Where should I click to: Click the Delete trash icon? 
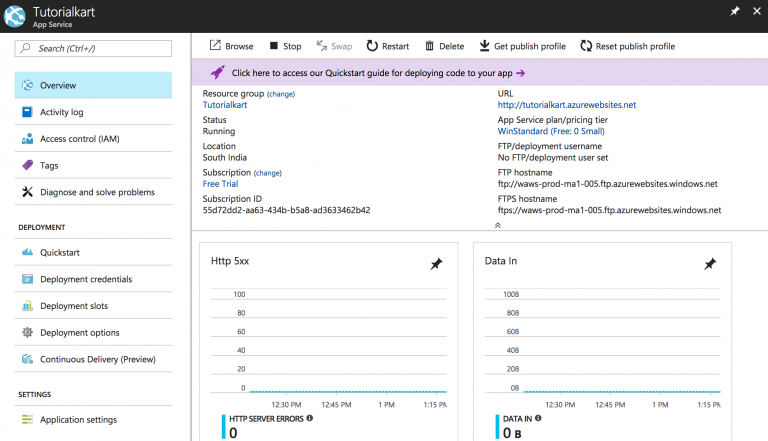[x=430, y=46]
